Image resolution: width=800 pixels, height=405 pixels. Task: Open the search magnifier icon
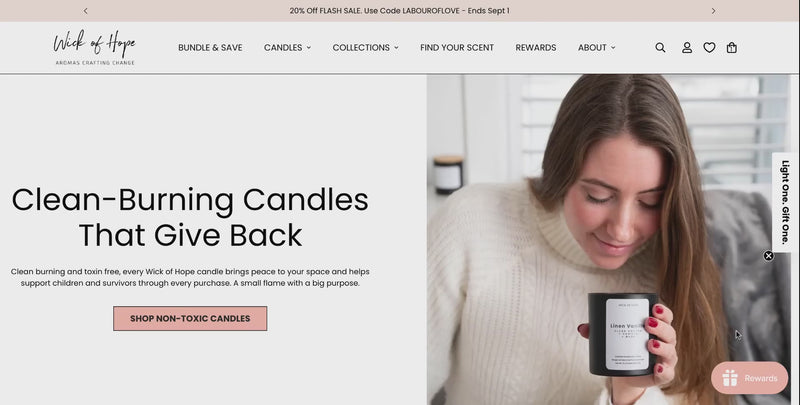pyautogui.click(x=660, y=47)
